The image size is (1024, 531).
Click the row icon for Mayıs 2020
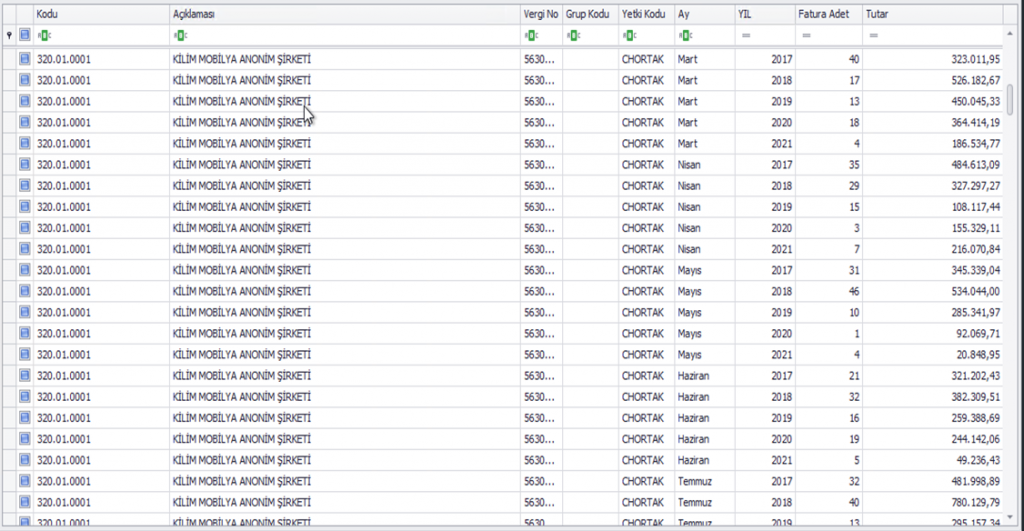click(x=25, y=333)
